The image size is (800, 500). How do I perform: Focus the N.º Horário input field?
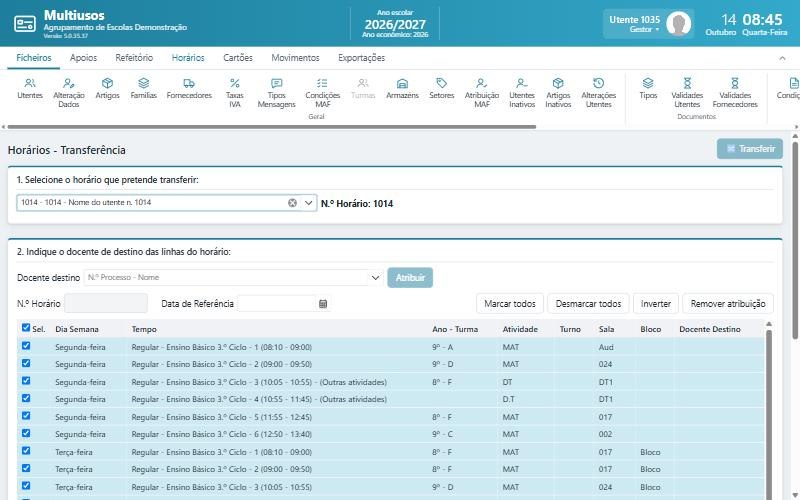click(x=106, y=304)
